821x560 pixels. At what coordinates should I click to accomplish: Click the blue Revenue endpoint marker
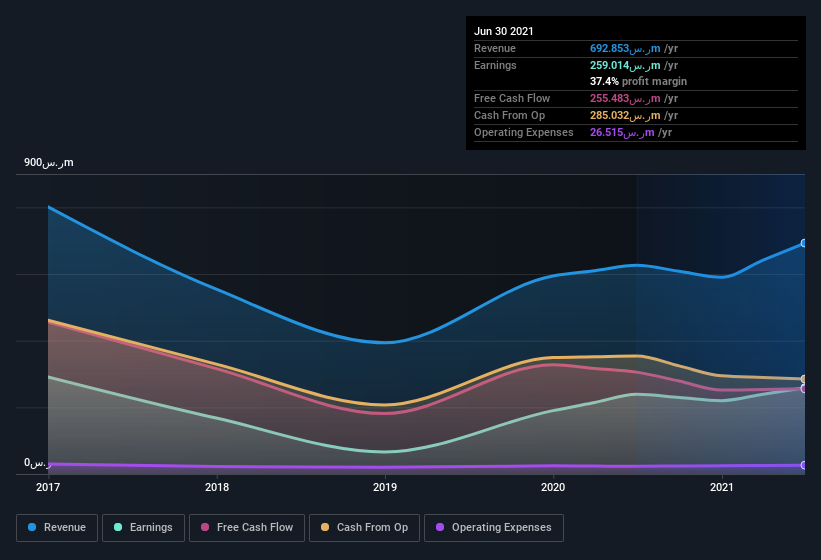pyautogui.click(x=804, y=243)
